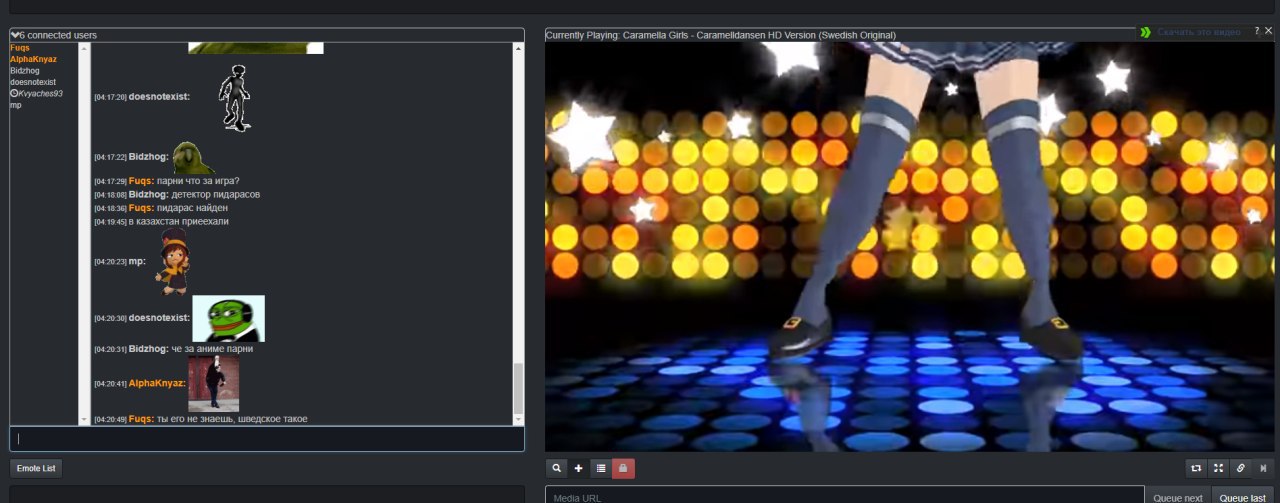Click Queue next button
The width and height of the screenshot is (1280, 503).
click(x=1178, y=497)
